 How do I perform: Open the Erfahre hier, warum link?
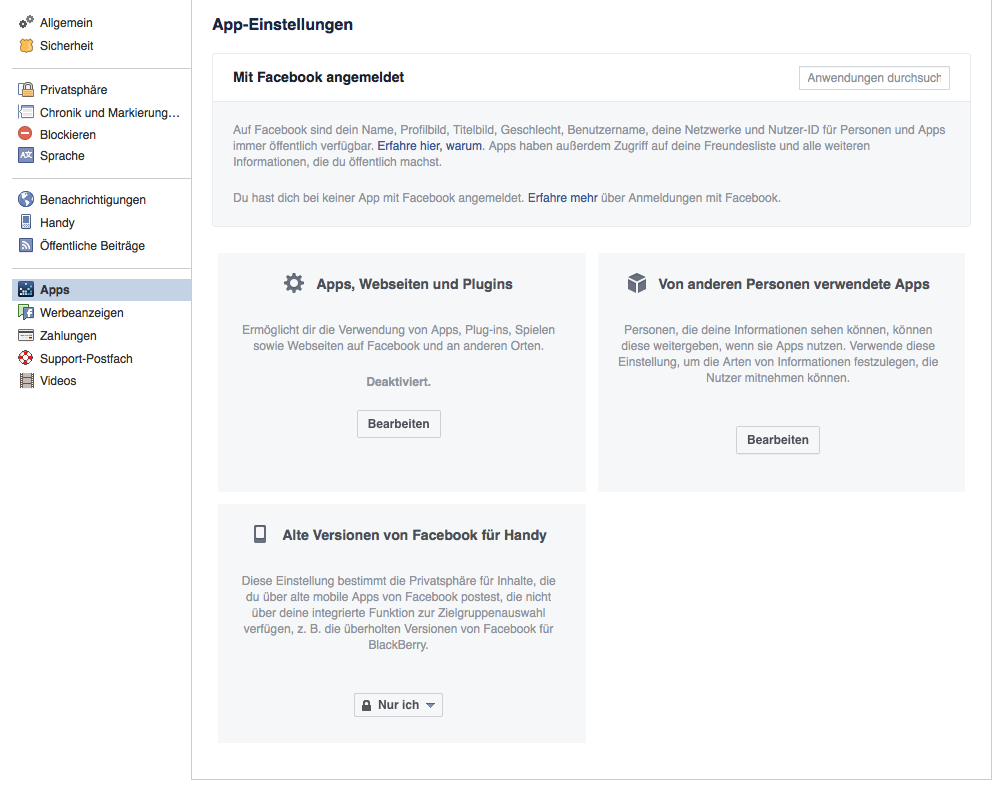[429, 146]
